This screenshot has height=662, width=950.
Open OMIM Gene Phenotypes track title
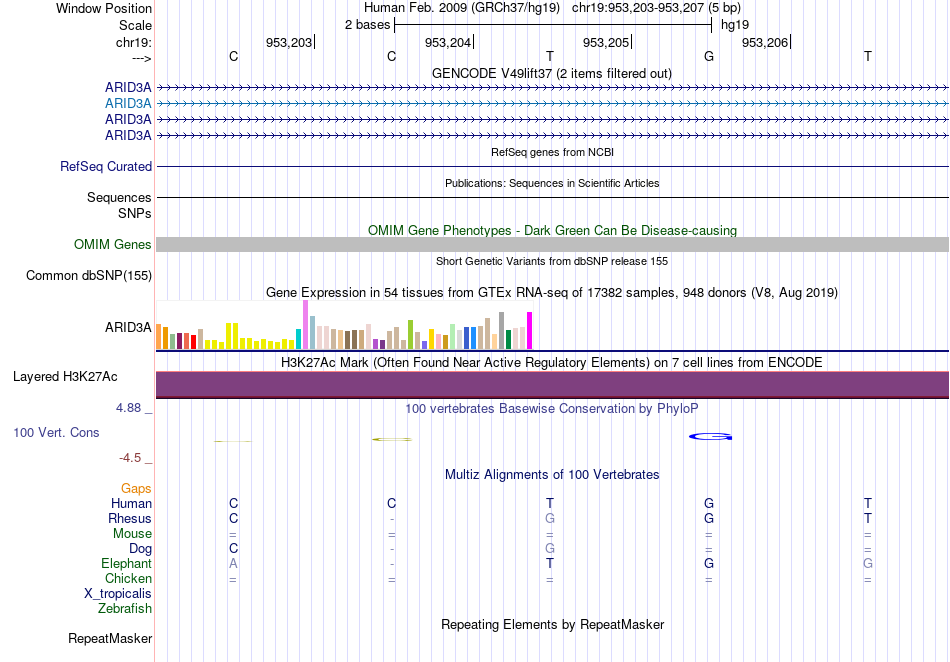(552, 231)
